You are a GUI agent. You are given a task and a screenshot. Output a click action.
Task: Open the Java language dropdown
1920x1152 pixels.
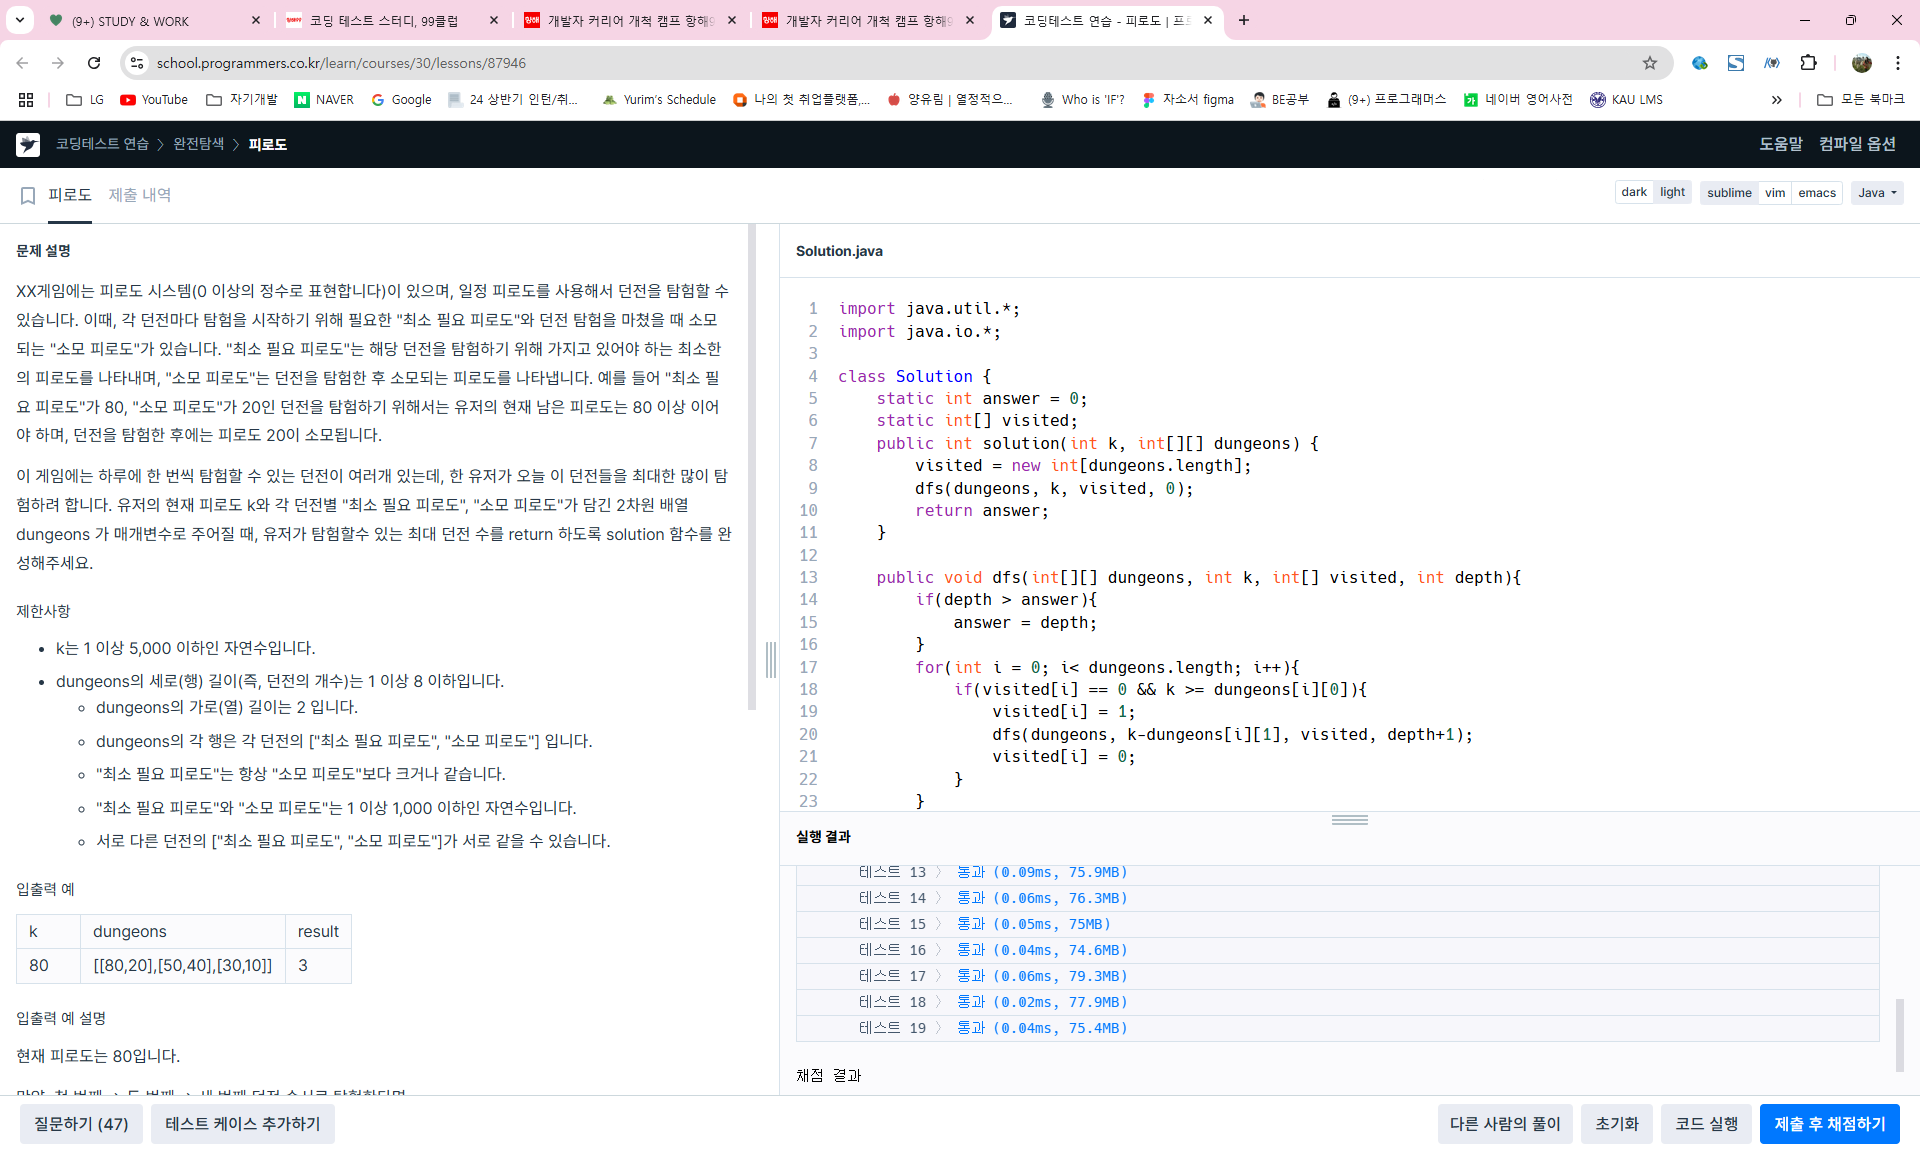pos(1877,193)
